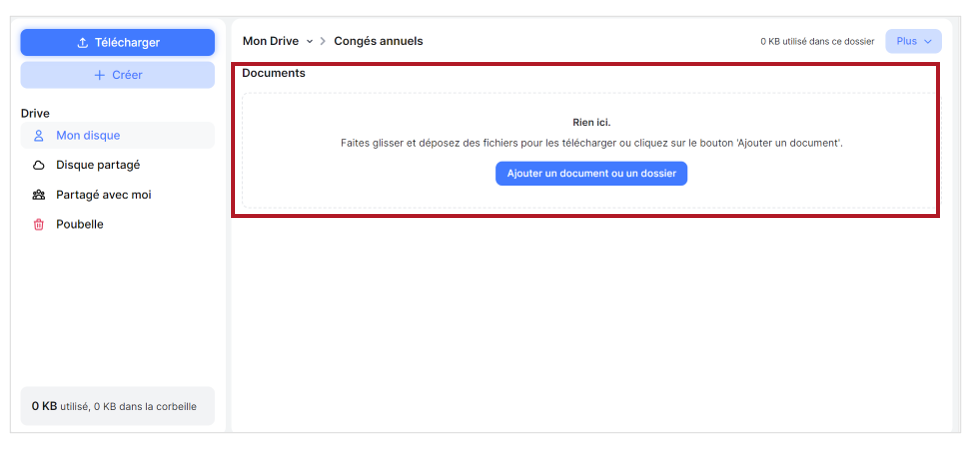Click Ajouter un document ou un dossier
The height and width of the screenshot is (454, 978).
[x=591, y=173]
